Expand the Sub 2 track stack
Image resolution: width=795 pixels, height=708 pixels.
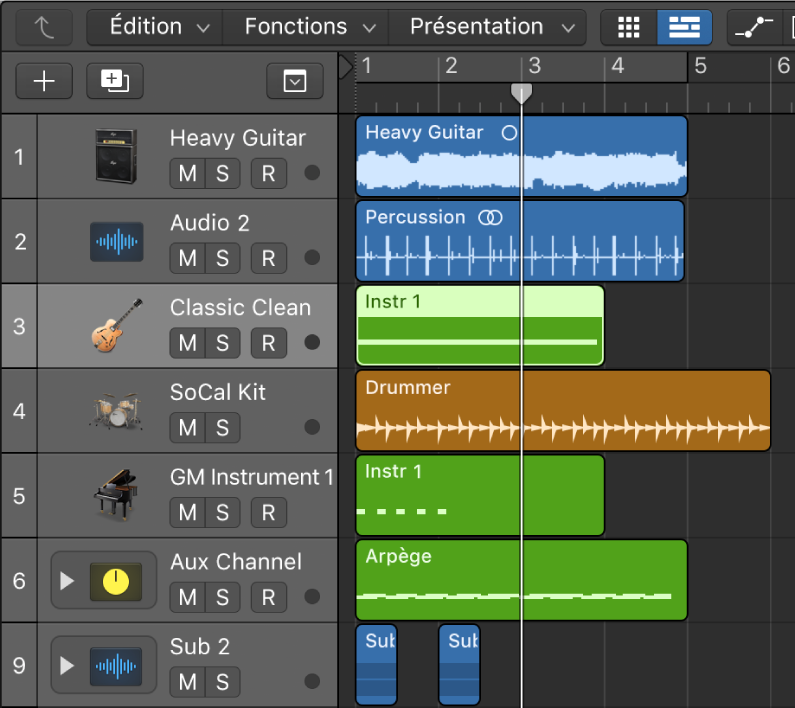click(x=67, y=665)
